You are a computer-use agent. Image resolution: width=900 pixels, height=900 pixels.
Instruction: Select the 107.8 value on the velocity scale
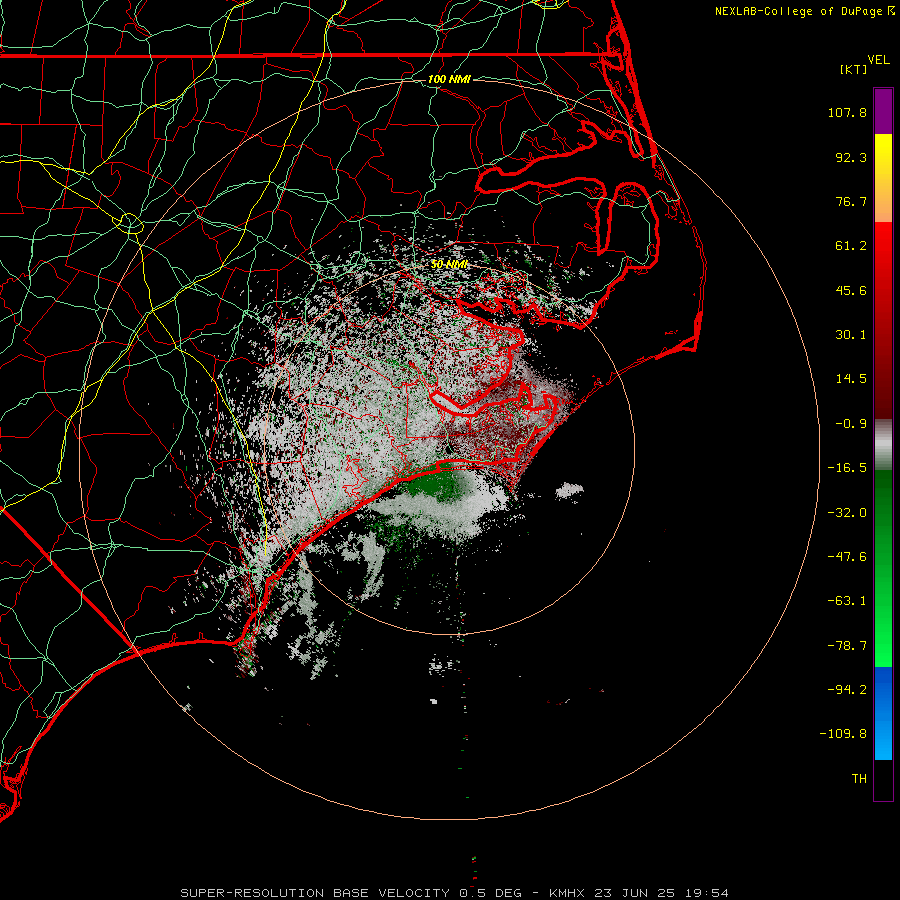tap(847, 112)
